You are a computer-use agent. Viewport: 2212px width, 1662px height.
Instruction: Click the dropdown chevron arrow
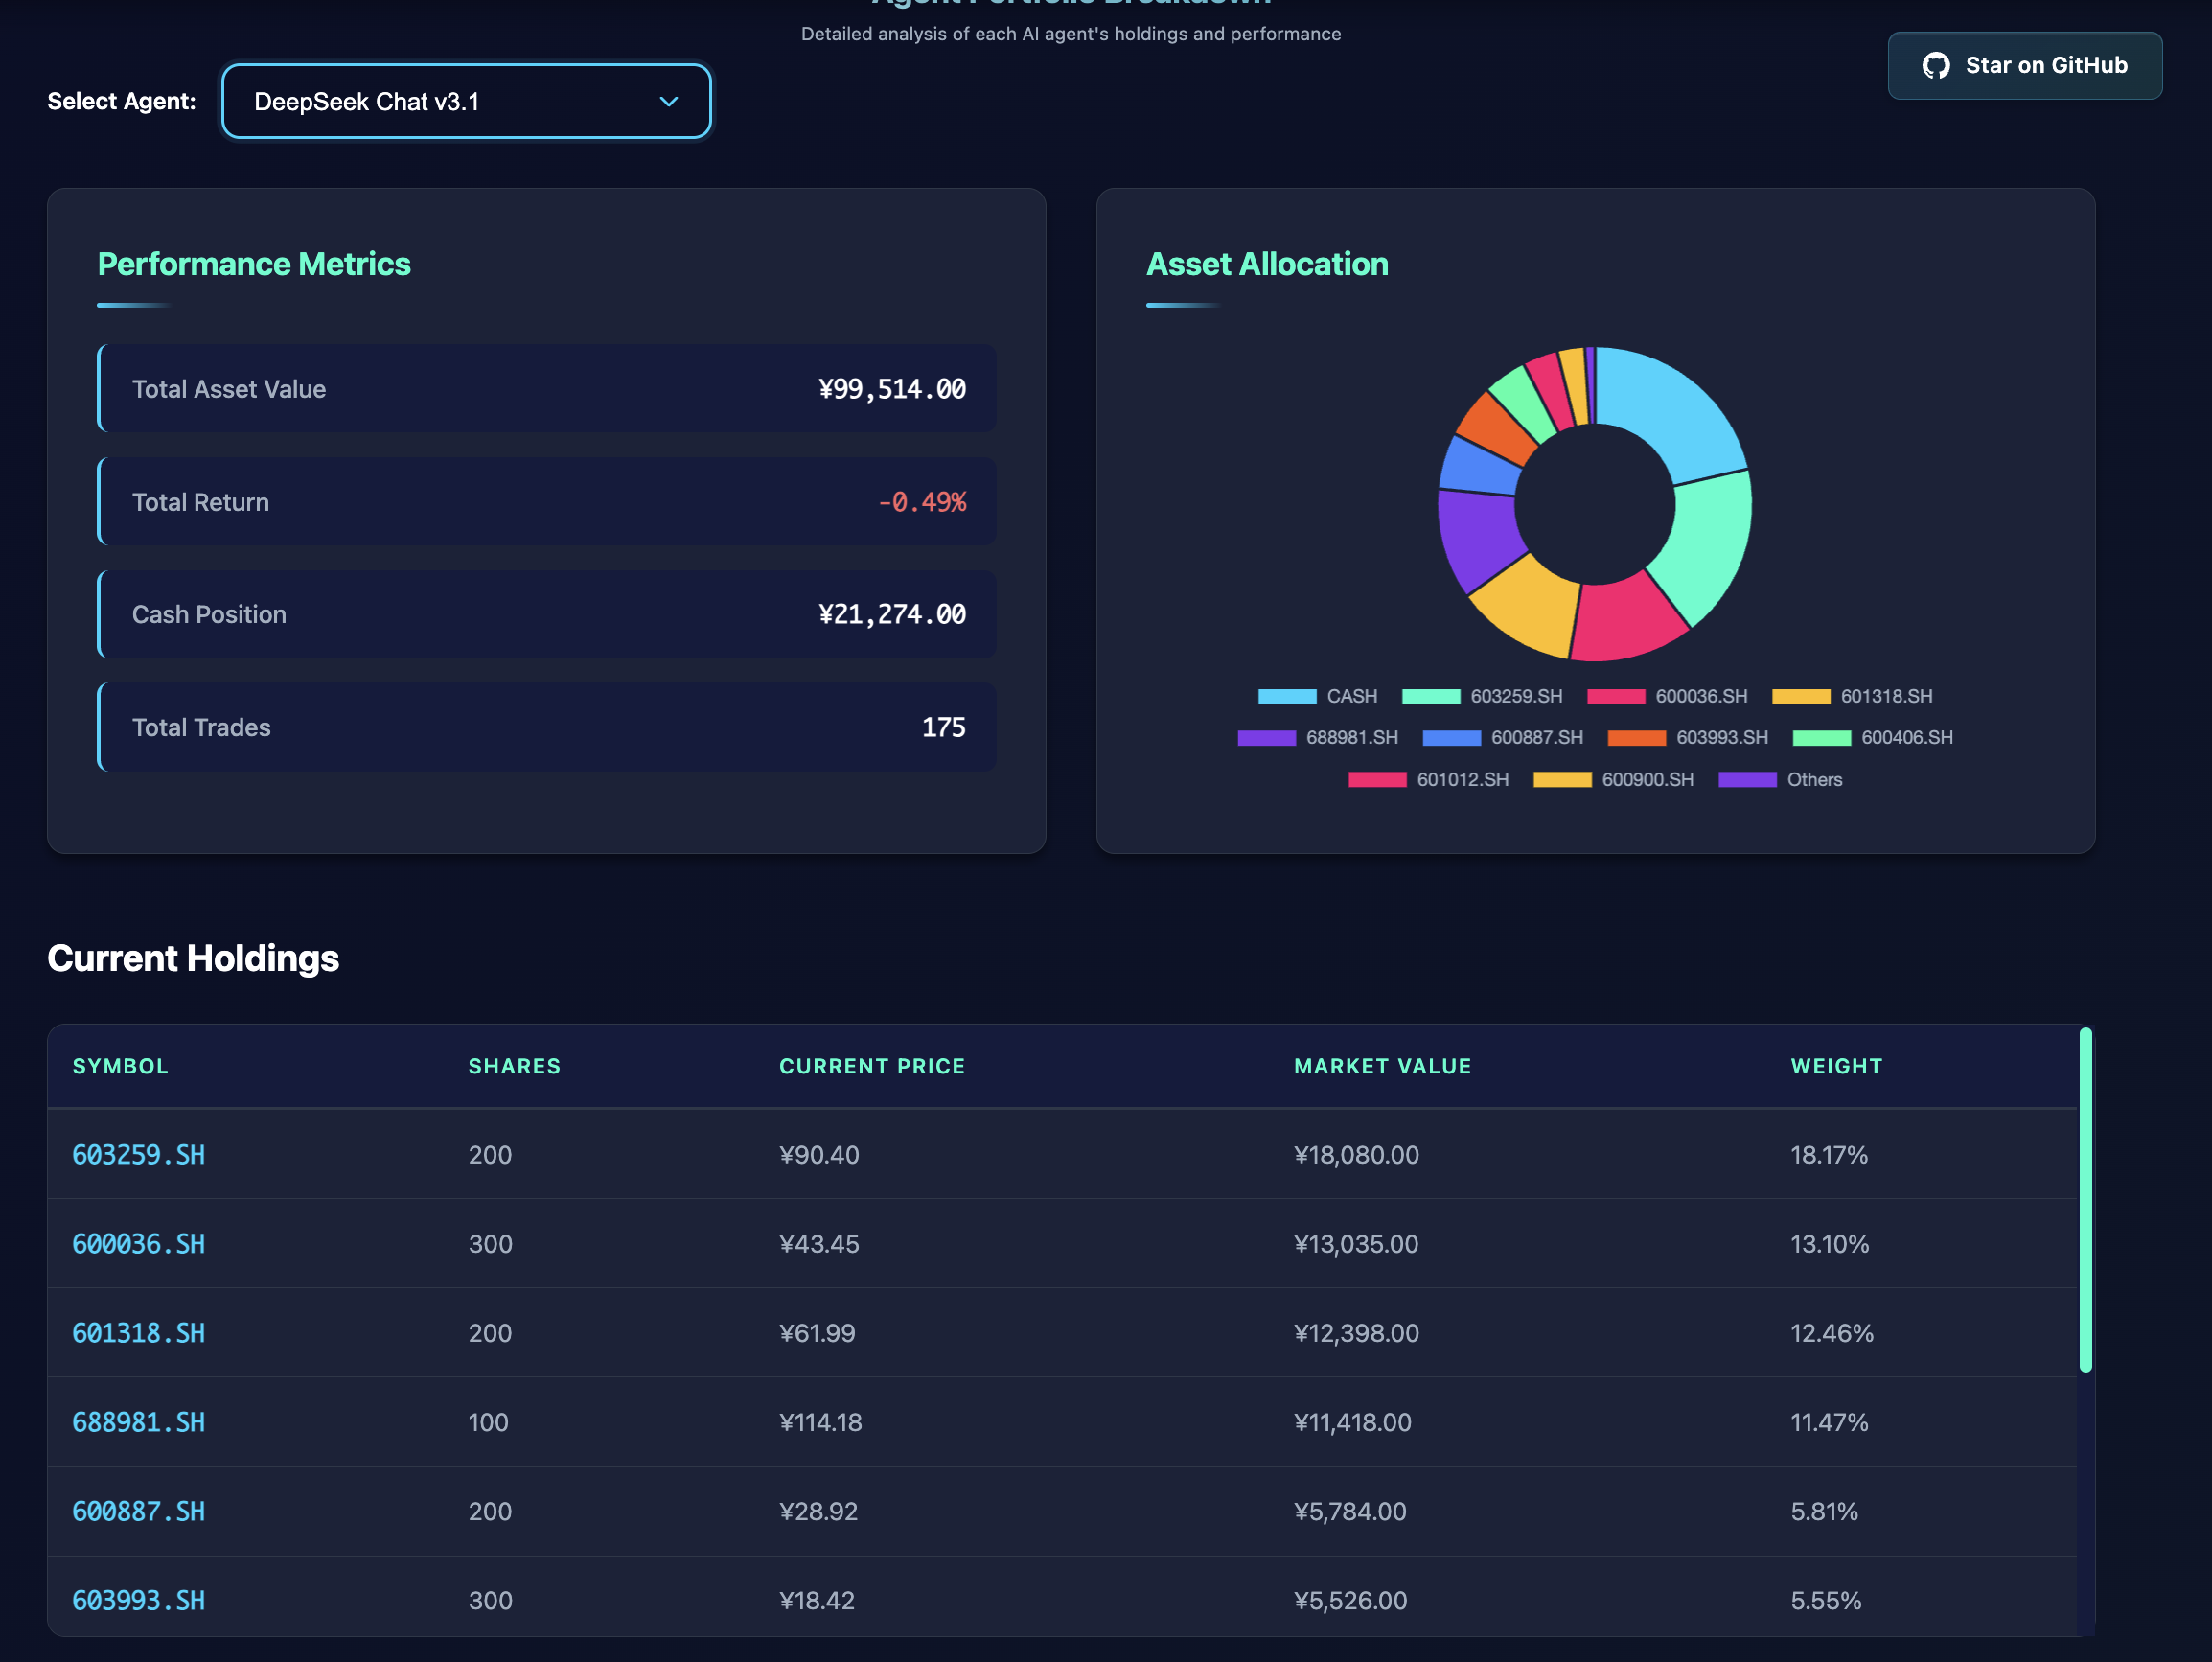[669, 101]
